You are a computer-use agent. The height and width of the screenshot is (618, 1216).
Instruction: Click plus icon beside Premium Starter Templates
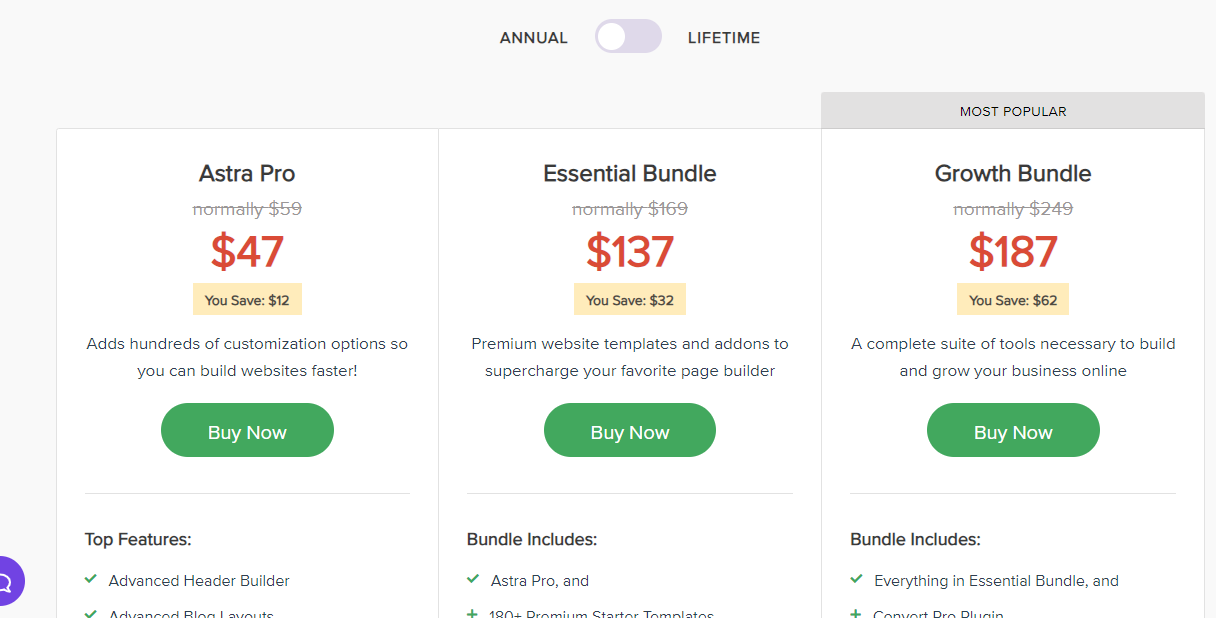click(473, 614)
